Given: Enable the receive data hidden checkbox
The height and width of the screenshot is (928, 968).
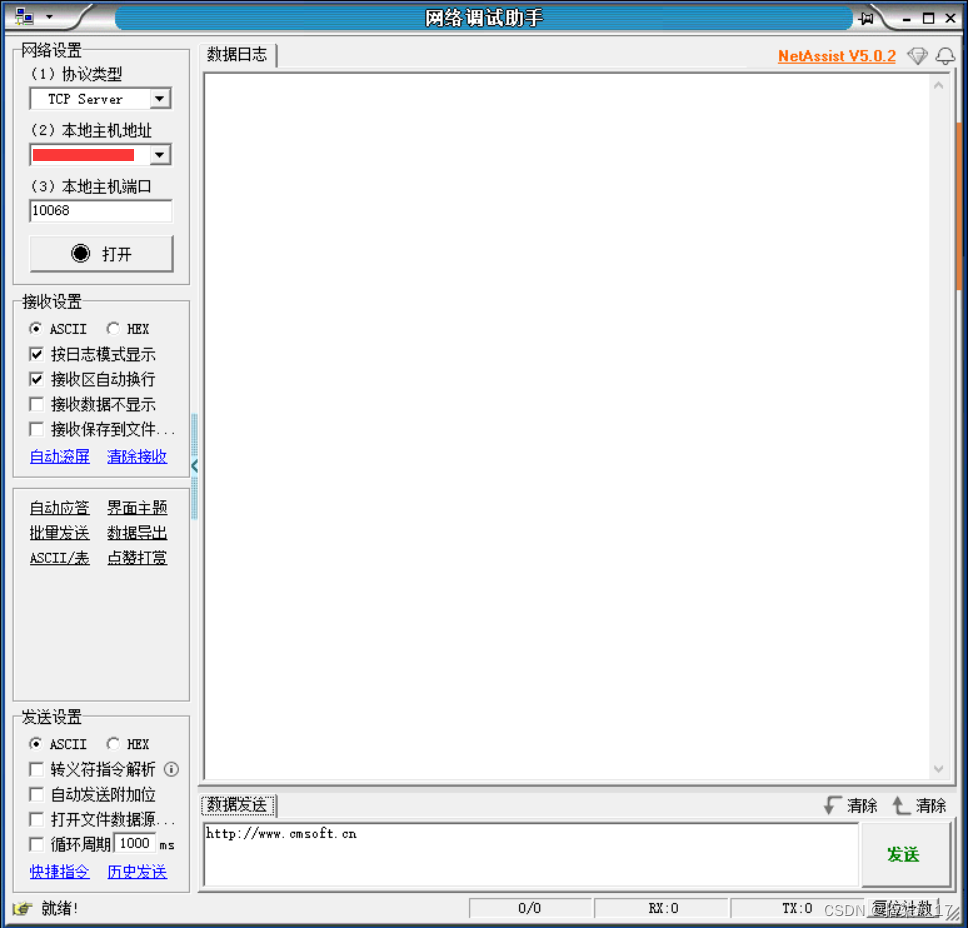Looking at the screenshot, I should (36, 404).
